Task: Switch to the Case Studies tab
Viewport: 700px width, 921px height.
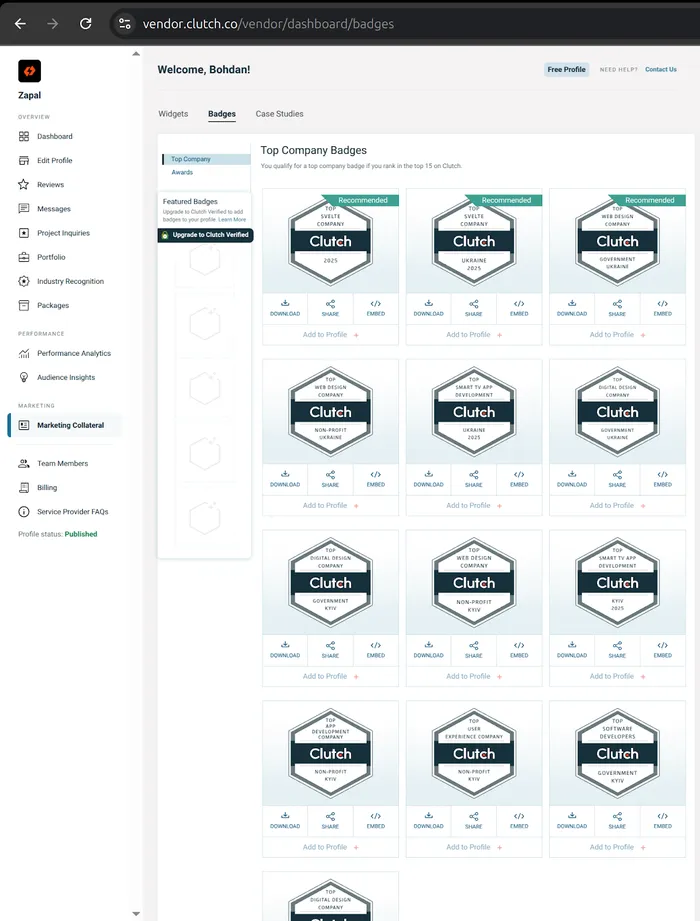Action: pos(280,114)
